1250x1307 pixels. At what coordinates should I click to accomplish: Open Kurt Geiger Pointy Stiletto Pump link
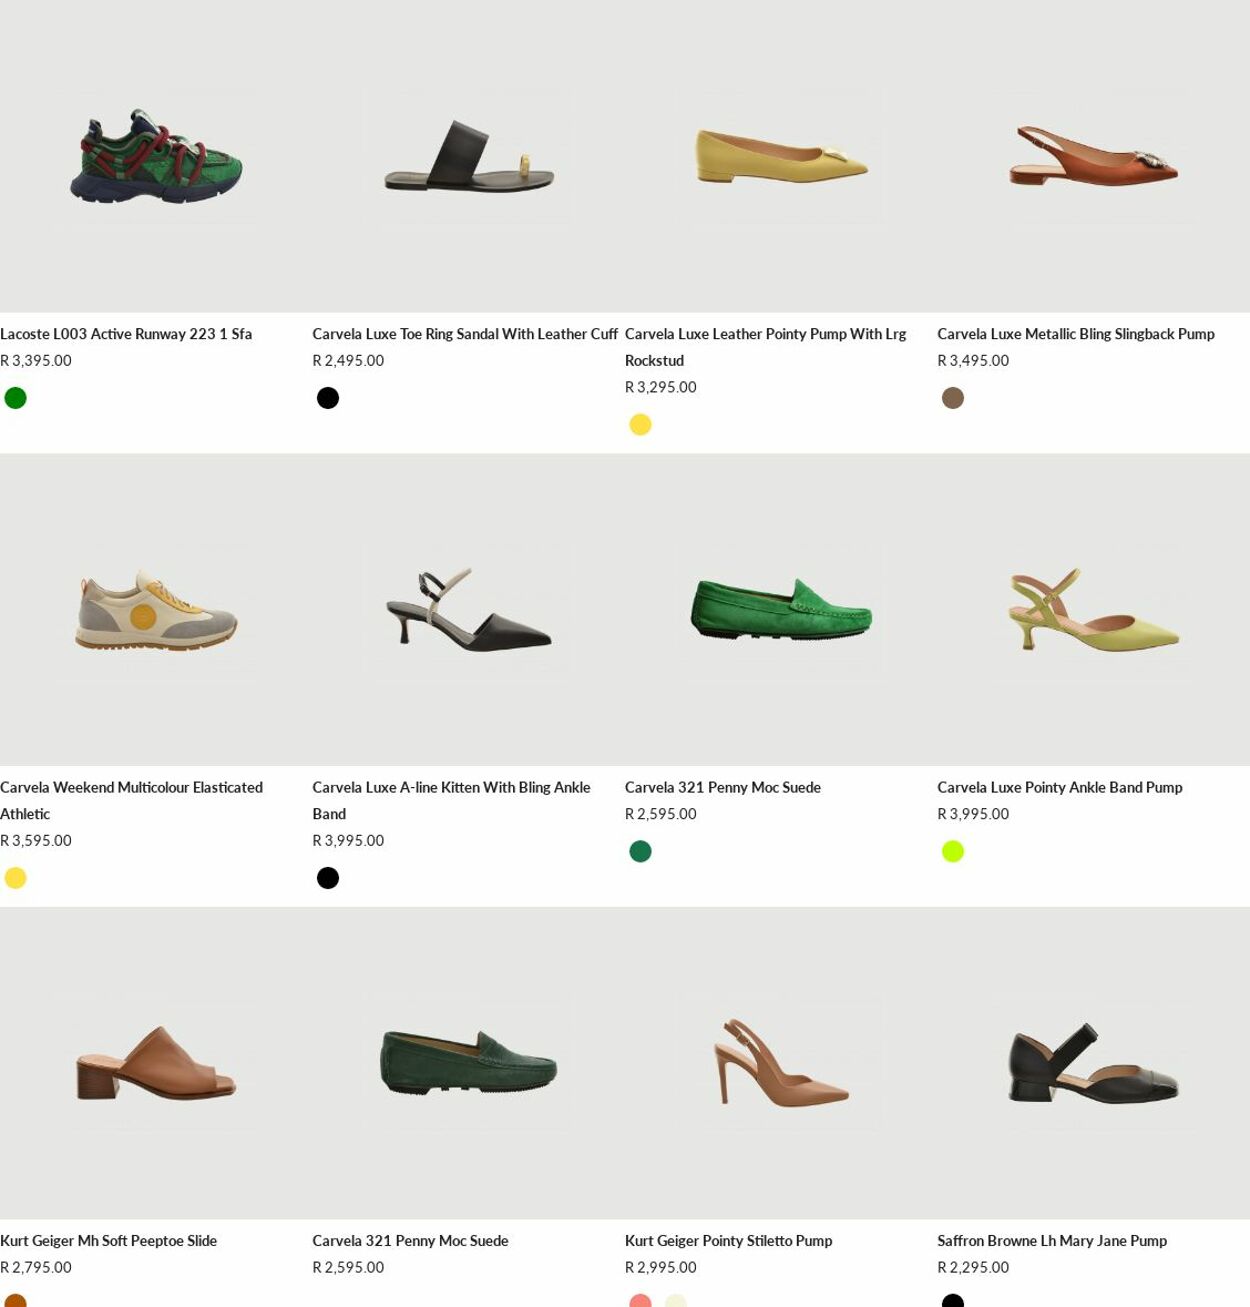[729, 1241]
